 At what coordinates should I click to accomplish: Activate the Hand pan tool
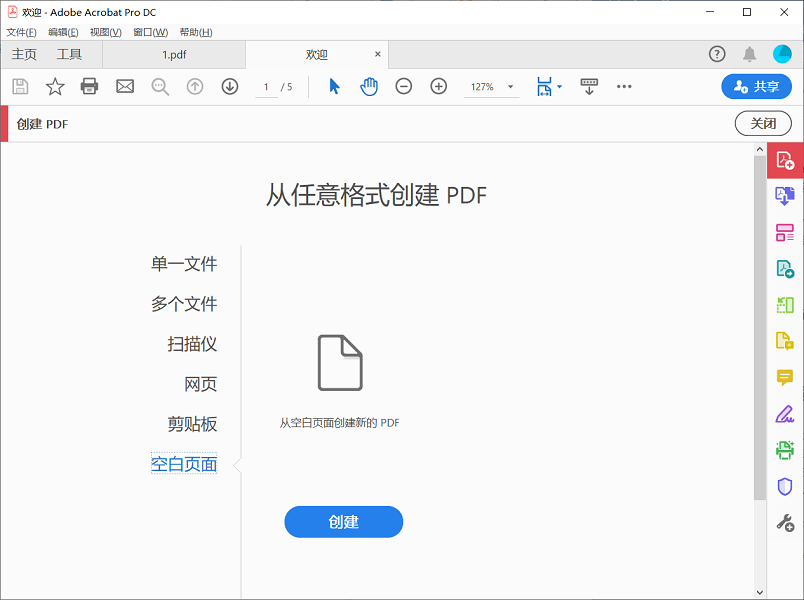tap(369, 86)
